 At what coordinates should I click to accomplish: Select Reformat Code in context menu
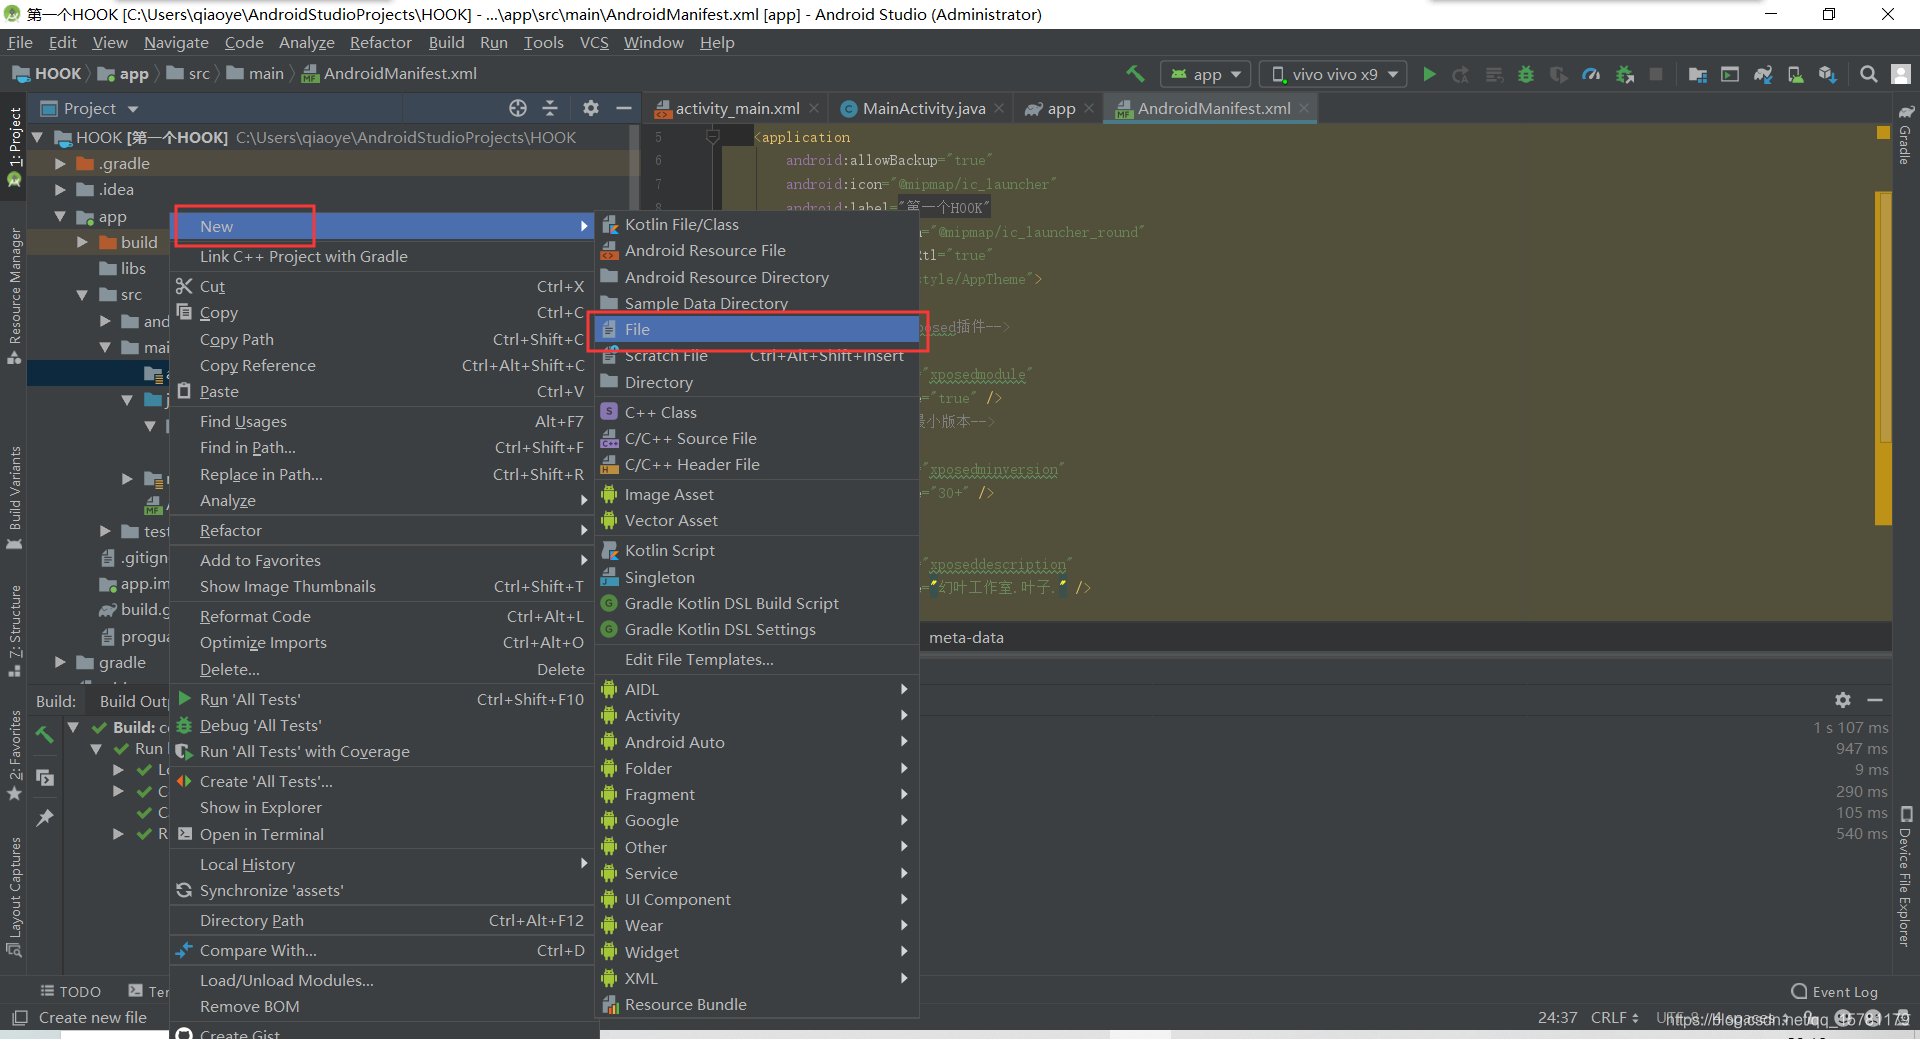pos(383,616)
